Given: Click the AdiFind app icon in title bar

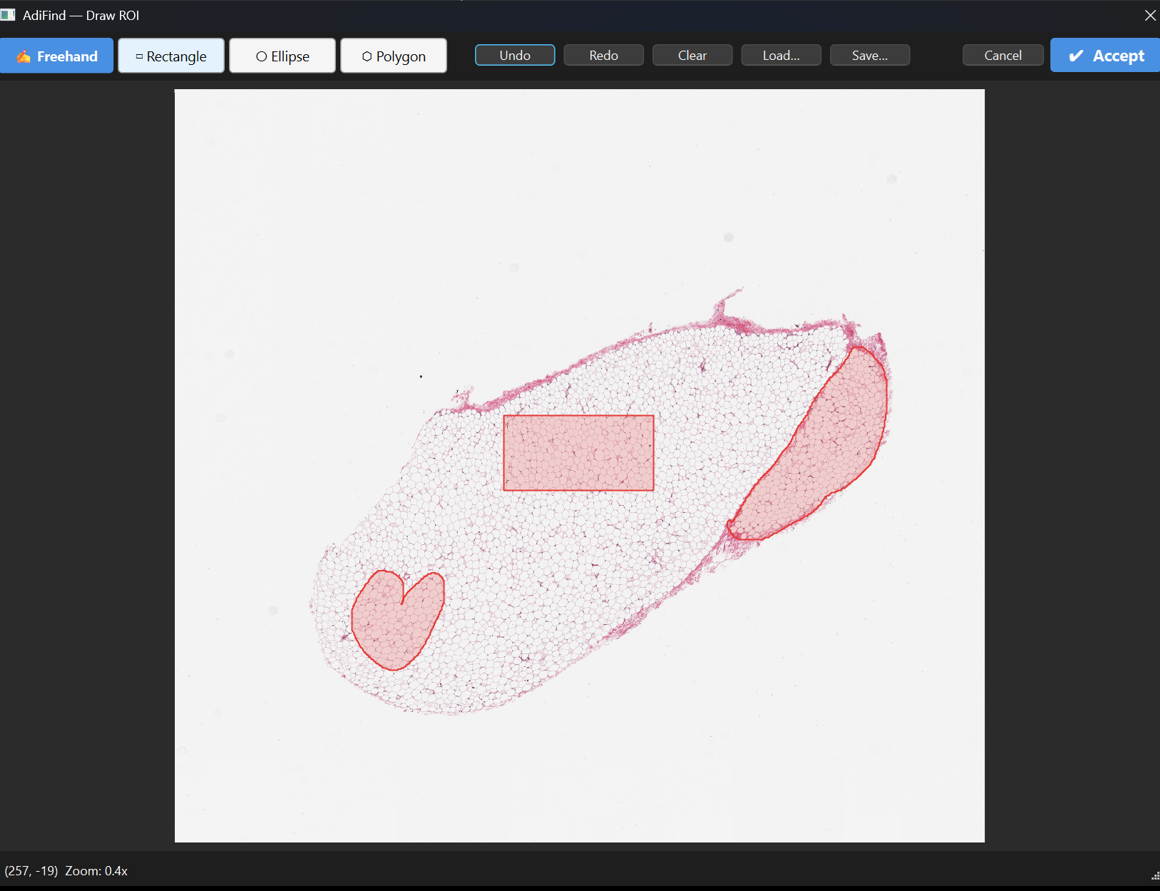Looking at the screenshot, I should tap(8, 15).
